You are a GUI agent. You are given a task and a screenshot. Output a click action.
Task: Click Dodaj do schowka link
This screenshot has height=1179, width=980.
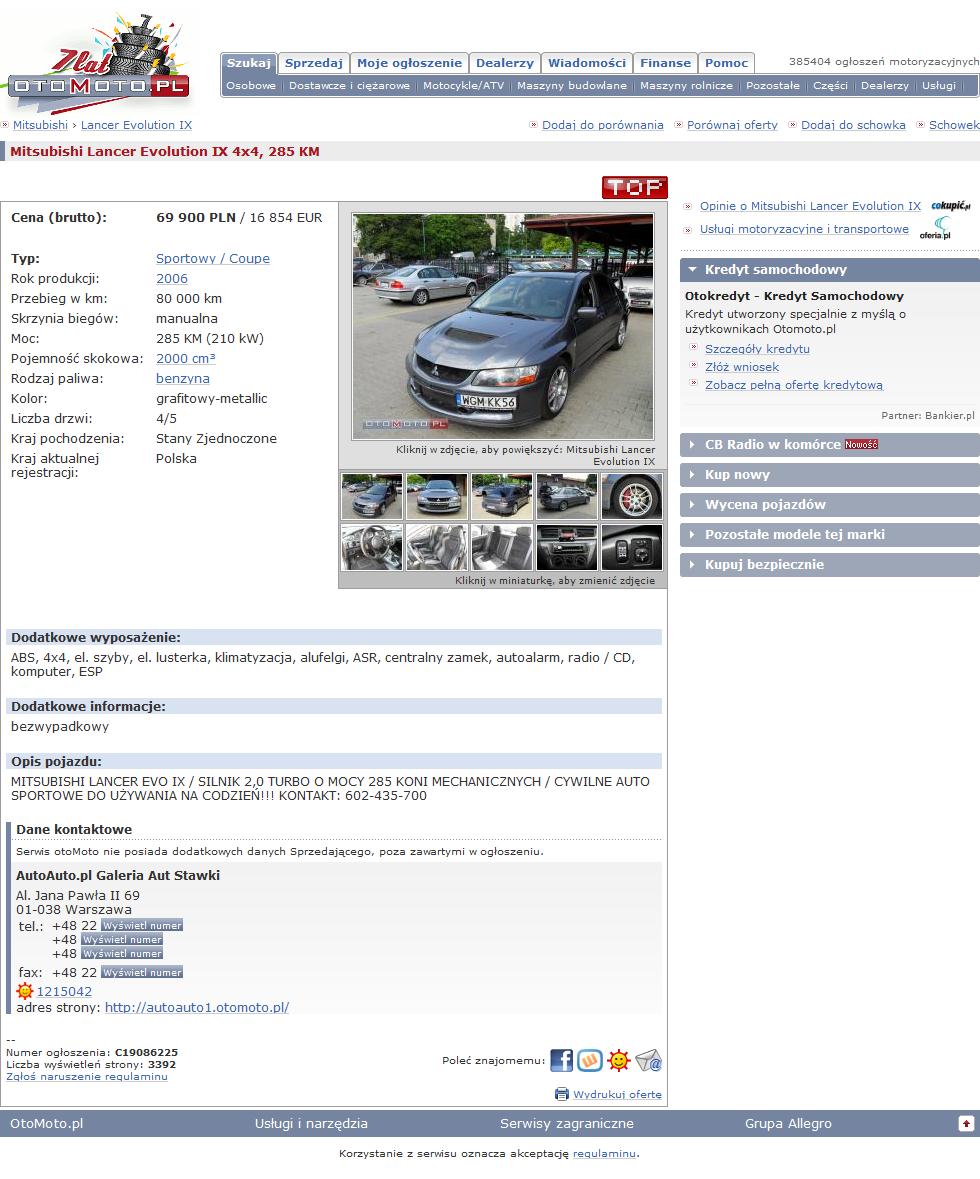tap(853, 125)
